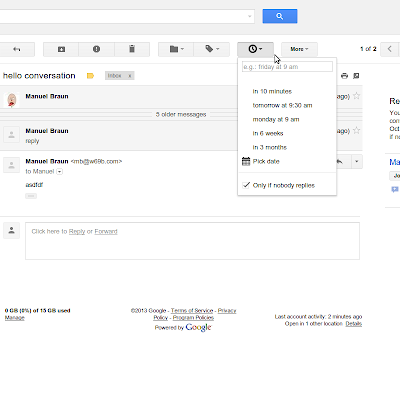
Task: Click inside the reply compose box
Action: 192,241
